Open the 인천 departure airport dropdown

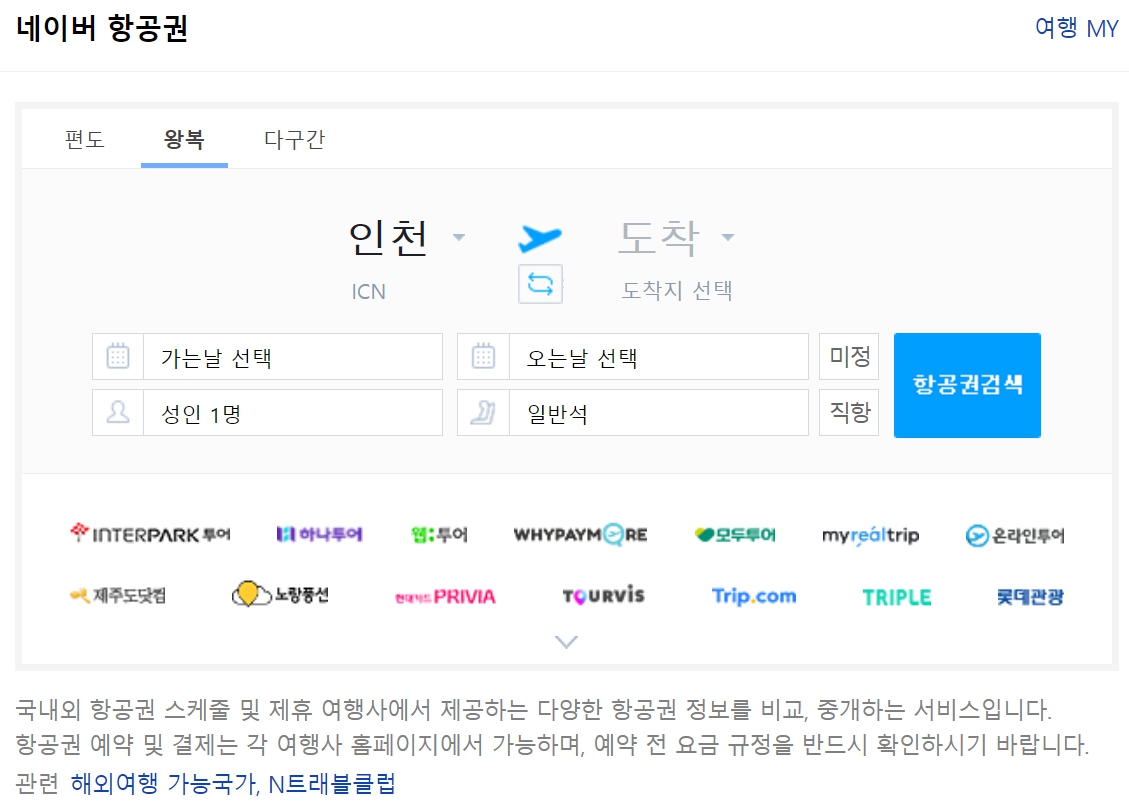[x=407, y=238]
